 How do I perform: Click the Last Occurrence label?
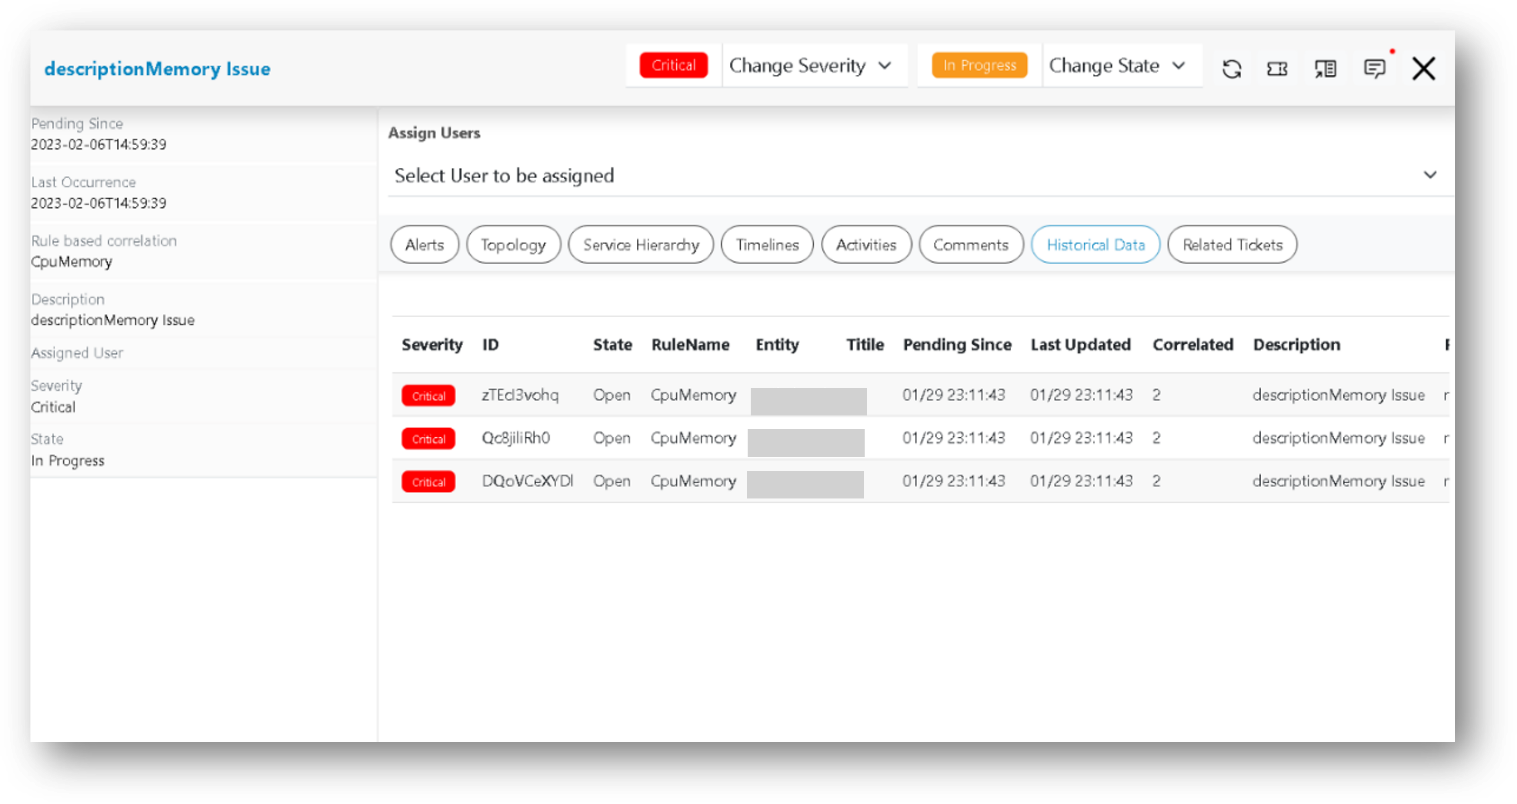tap(83, 182)
